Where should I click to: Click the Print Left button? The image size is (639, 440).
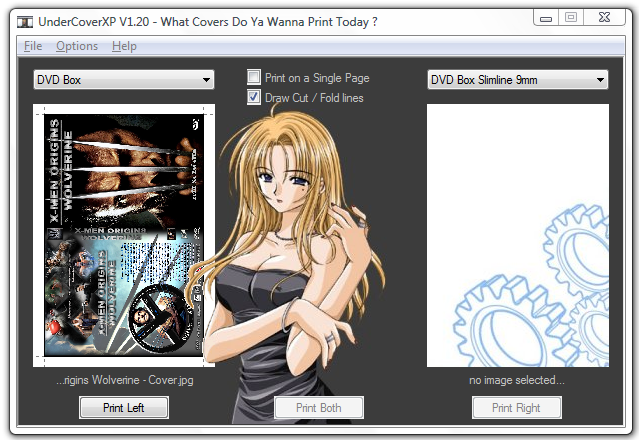(124, 407)
